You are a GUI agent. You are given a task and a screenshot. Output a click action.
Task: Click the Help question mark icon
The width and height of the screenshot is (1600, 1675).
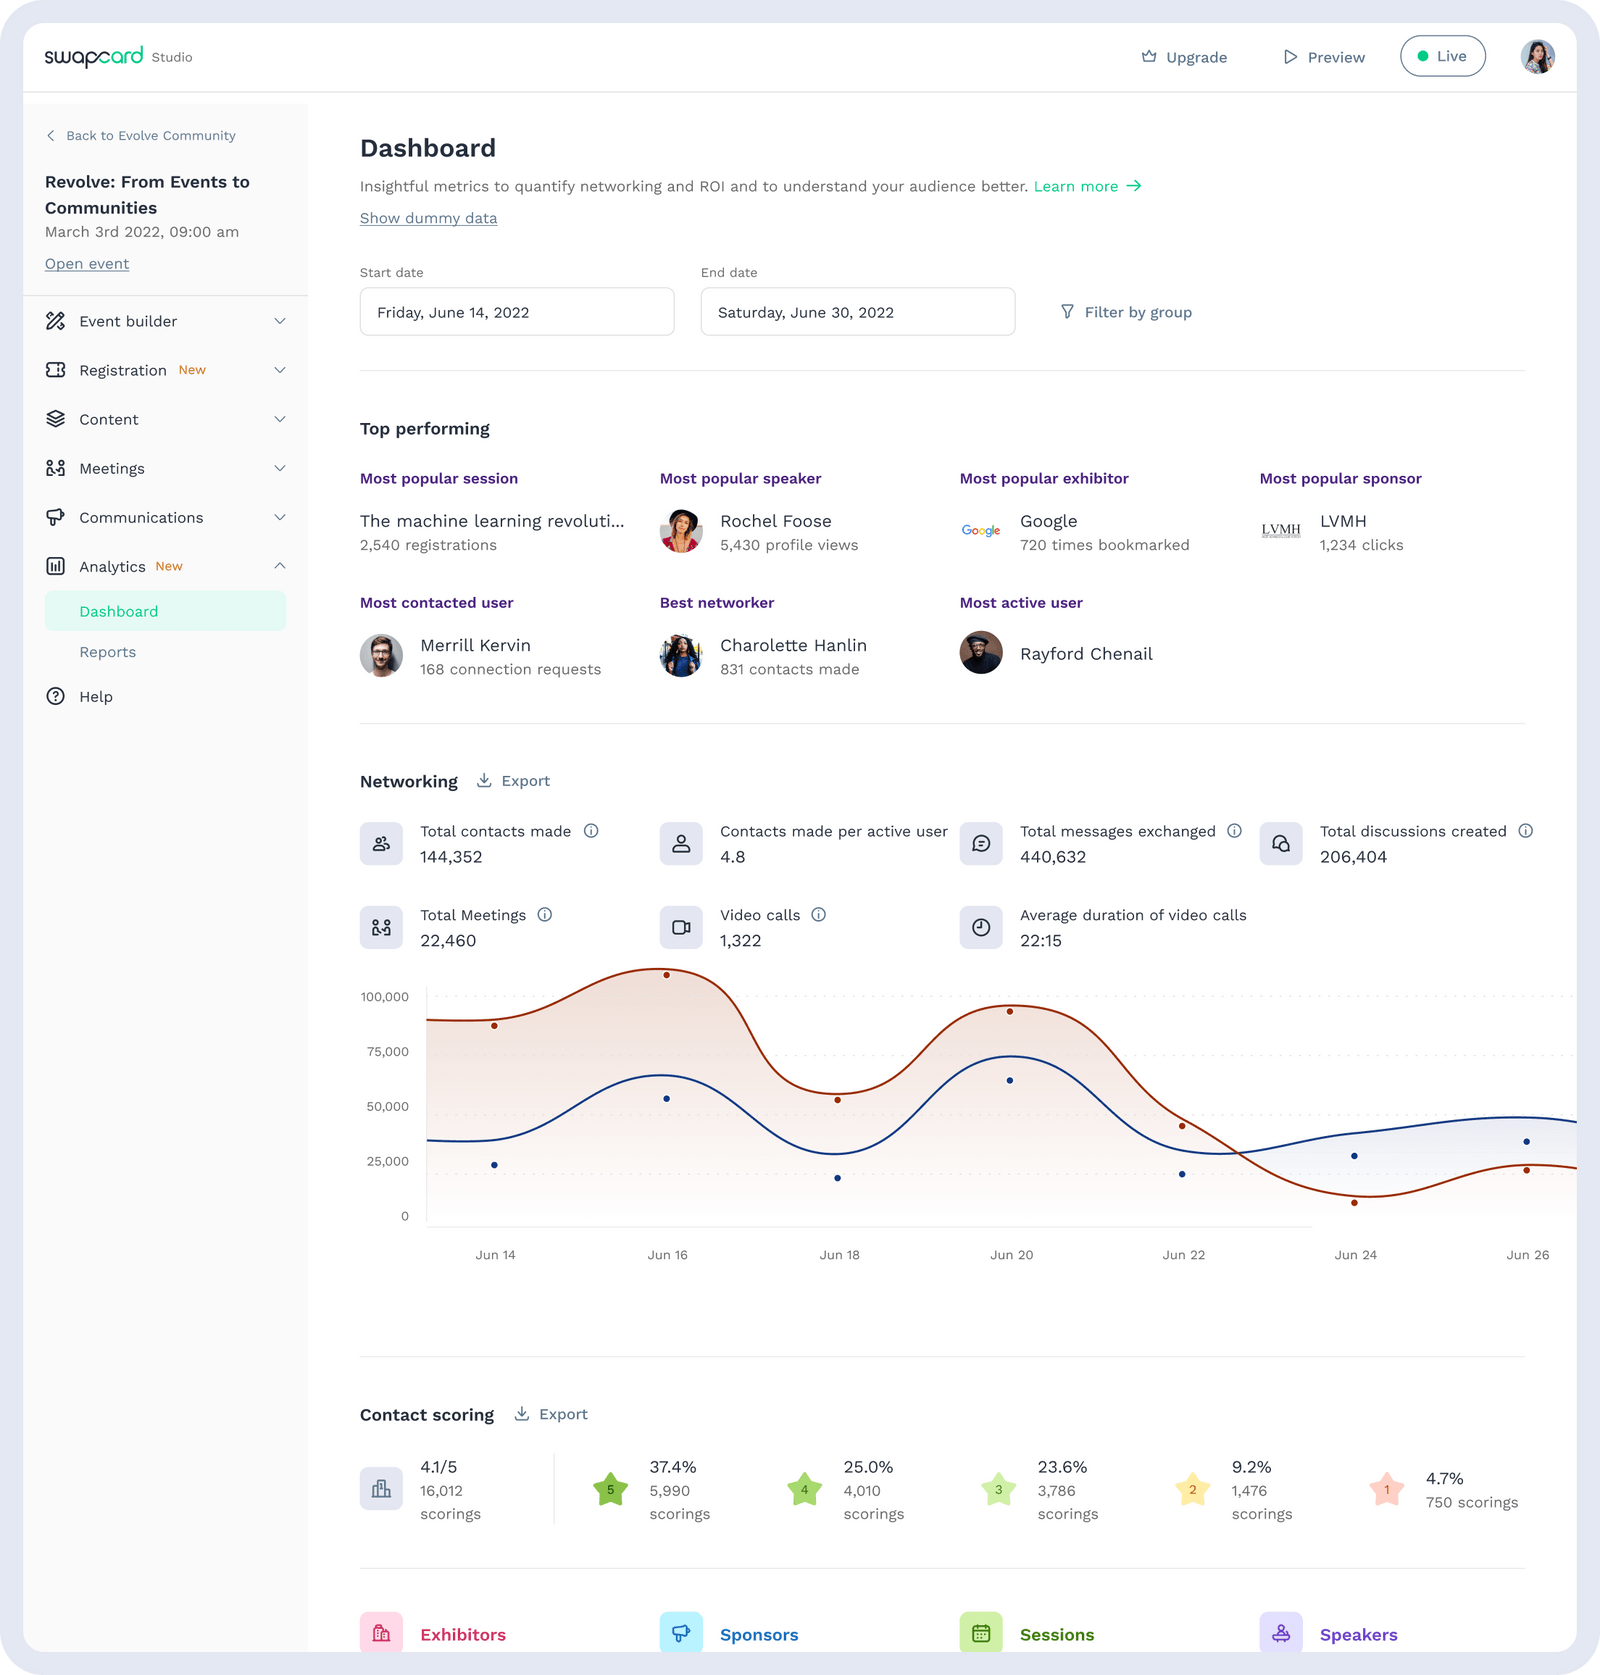(x=57, y=696)
